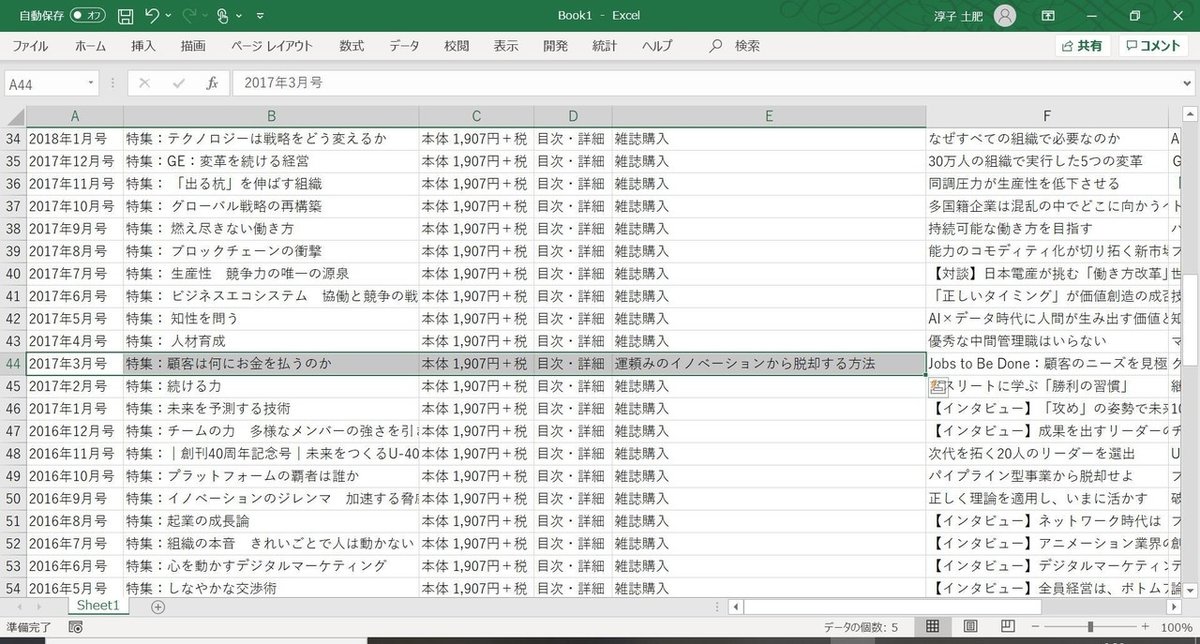Click cell 優秀な中間管理職はいらない
This screenshot has height=644, width=1200.
1047,341
